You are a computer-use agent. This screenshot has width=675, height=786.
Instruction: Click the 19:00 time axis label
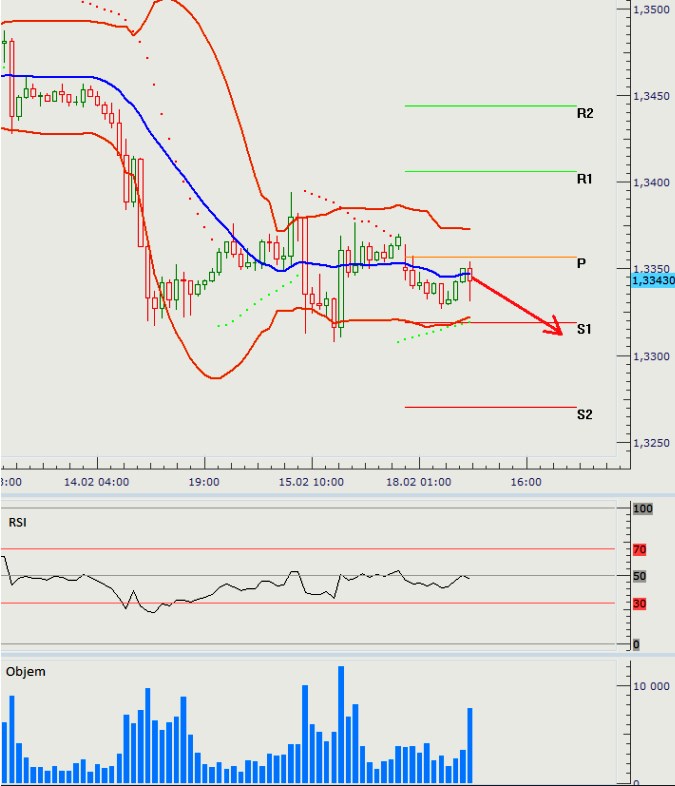(204, 482)
